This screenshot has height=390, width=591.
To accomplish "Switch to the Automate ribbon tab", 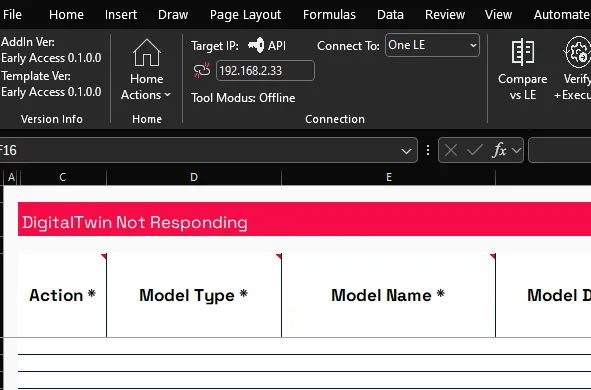I will [x=562, y=14].
